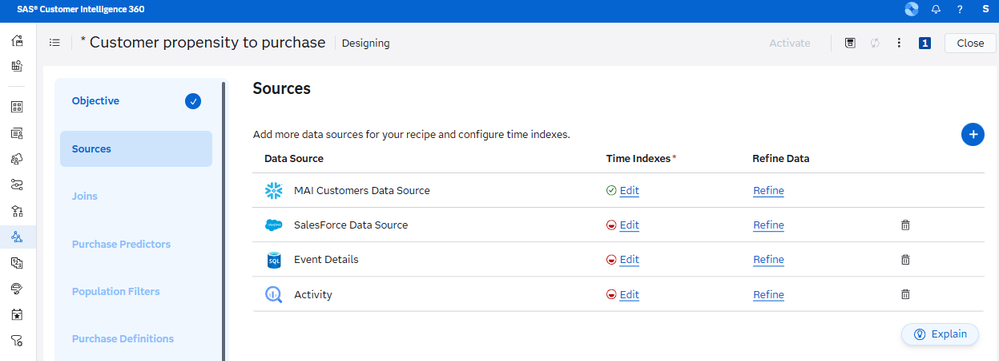Click the blue plus add data source button
The height and width of the screenshot is (361, 999).
[972, 134]
